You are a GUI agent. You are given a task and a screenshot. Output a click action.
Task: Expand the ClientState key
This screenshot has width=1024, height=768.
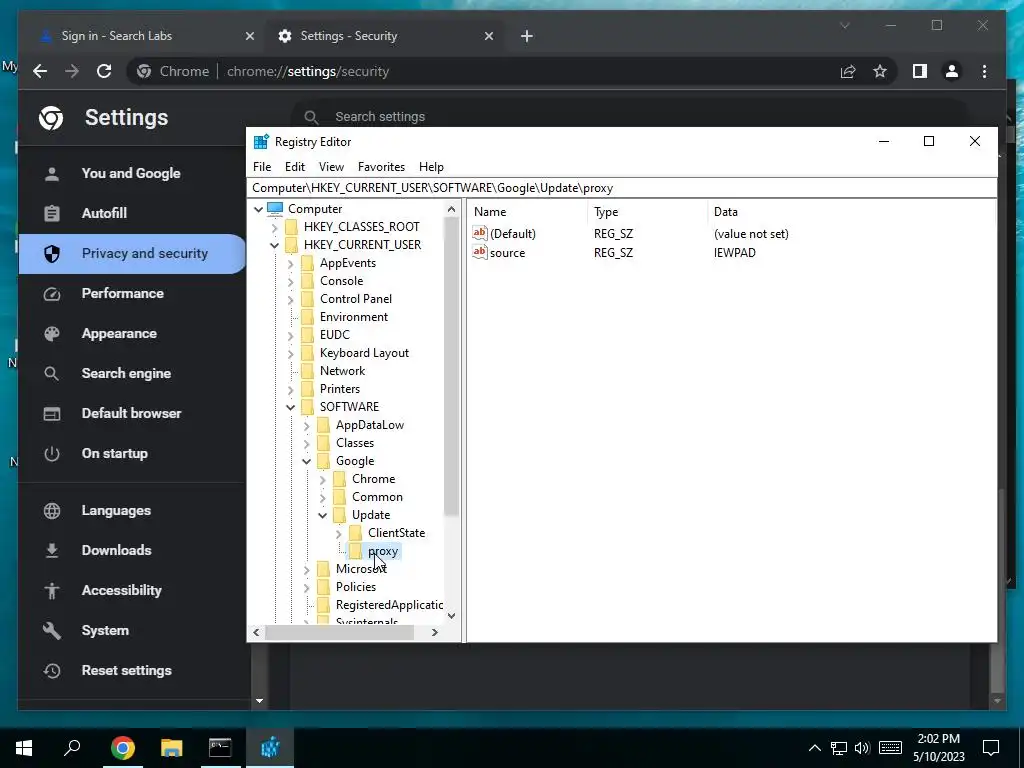click(339, 534)
